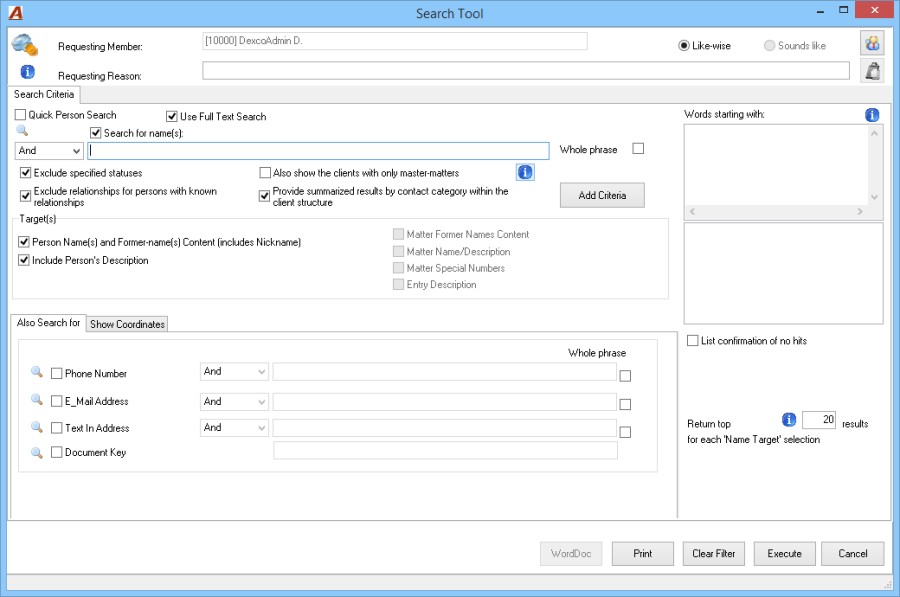The height and width of the screenshot is (597, 900).
Task: Click the people icon next to Sounds like
Action: 872,44
